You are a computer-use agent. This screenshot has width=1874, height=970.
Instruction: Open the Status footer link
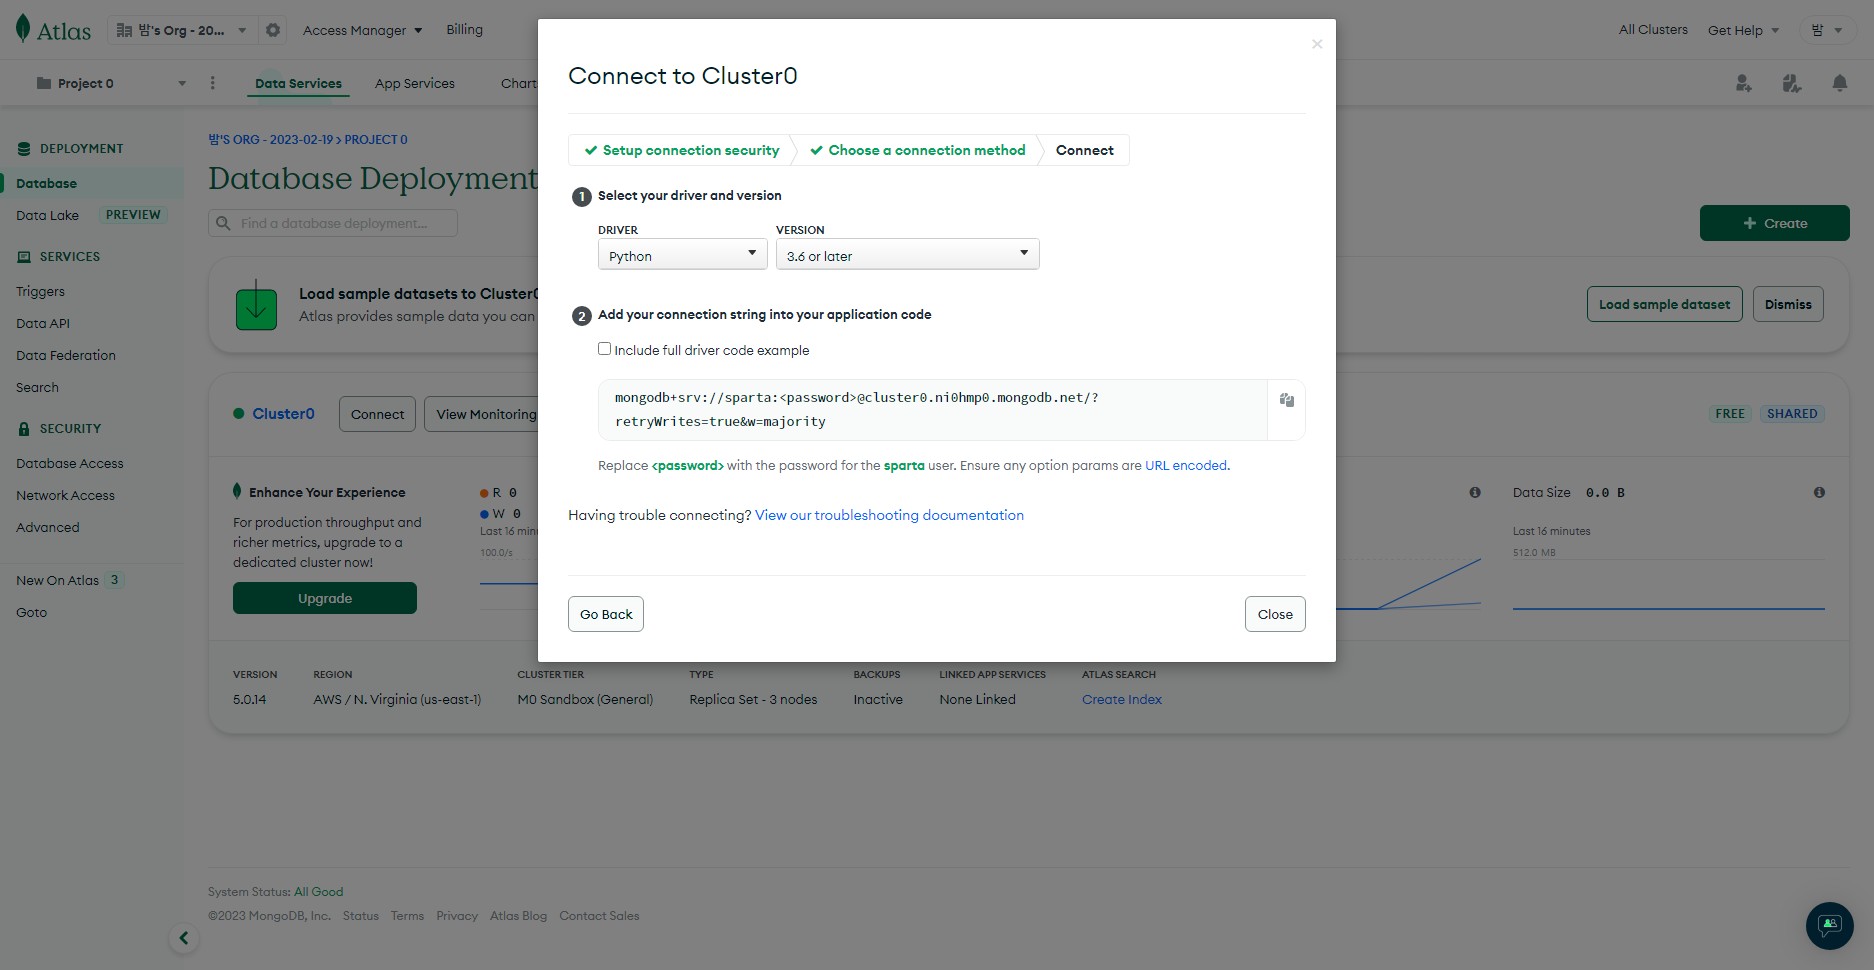[x=361, y=916]
